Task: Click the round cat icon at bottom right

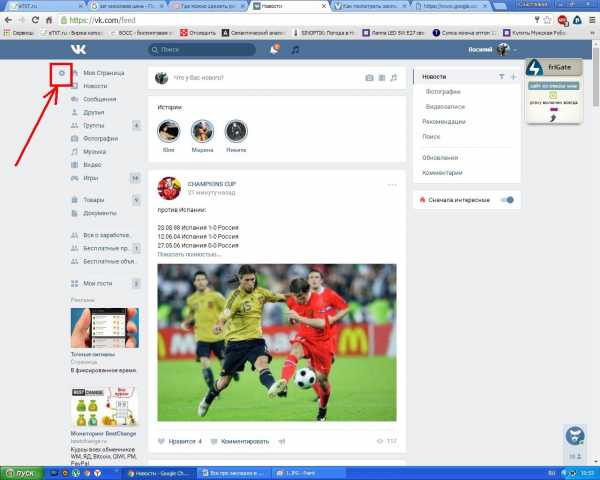Action: (575, 435)
